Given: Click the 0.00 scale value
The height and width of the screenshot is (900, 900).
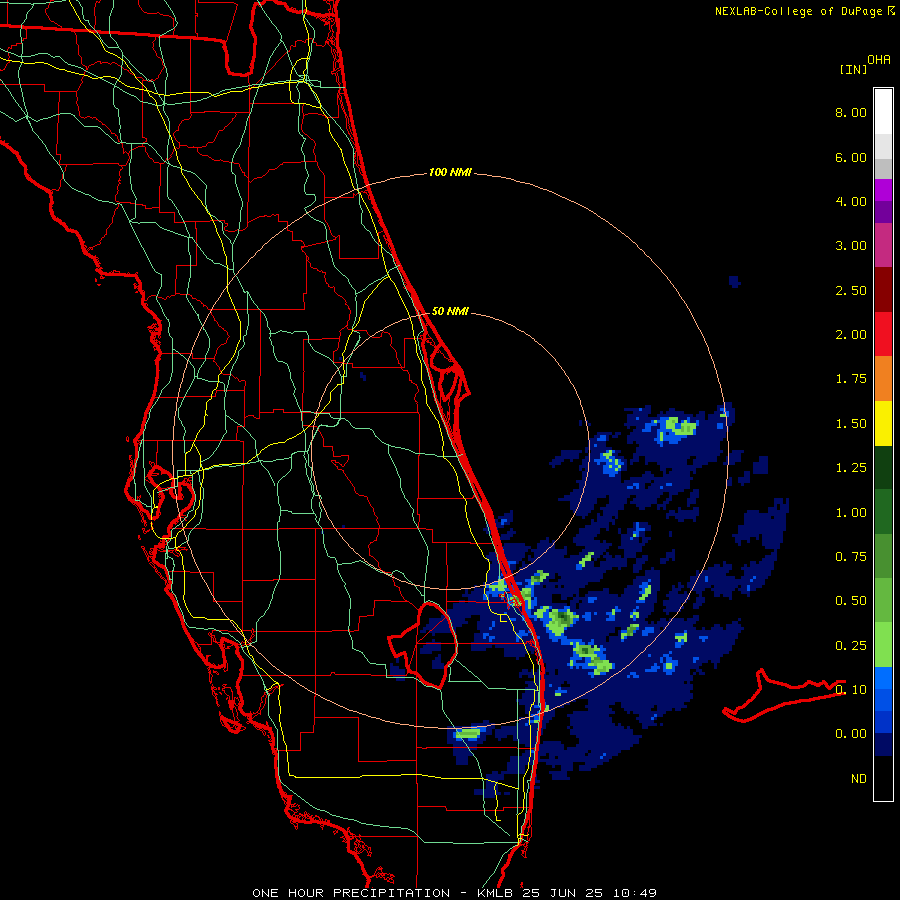Looking at the screenshot, I should tap(851, 734).
